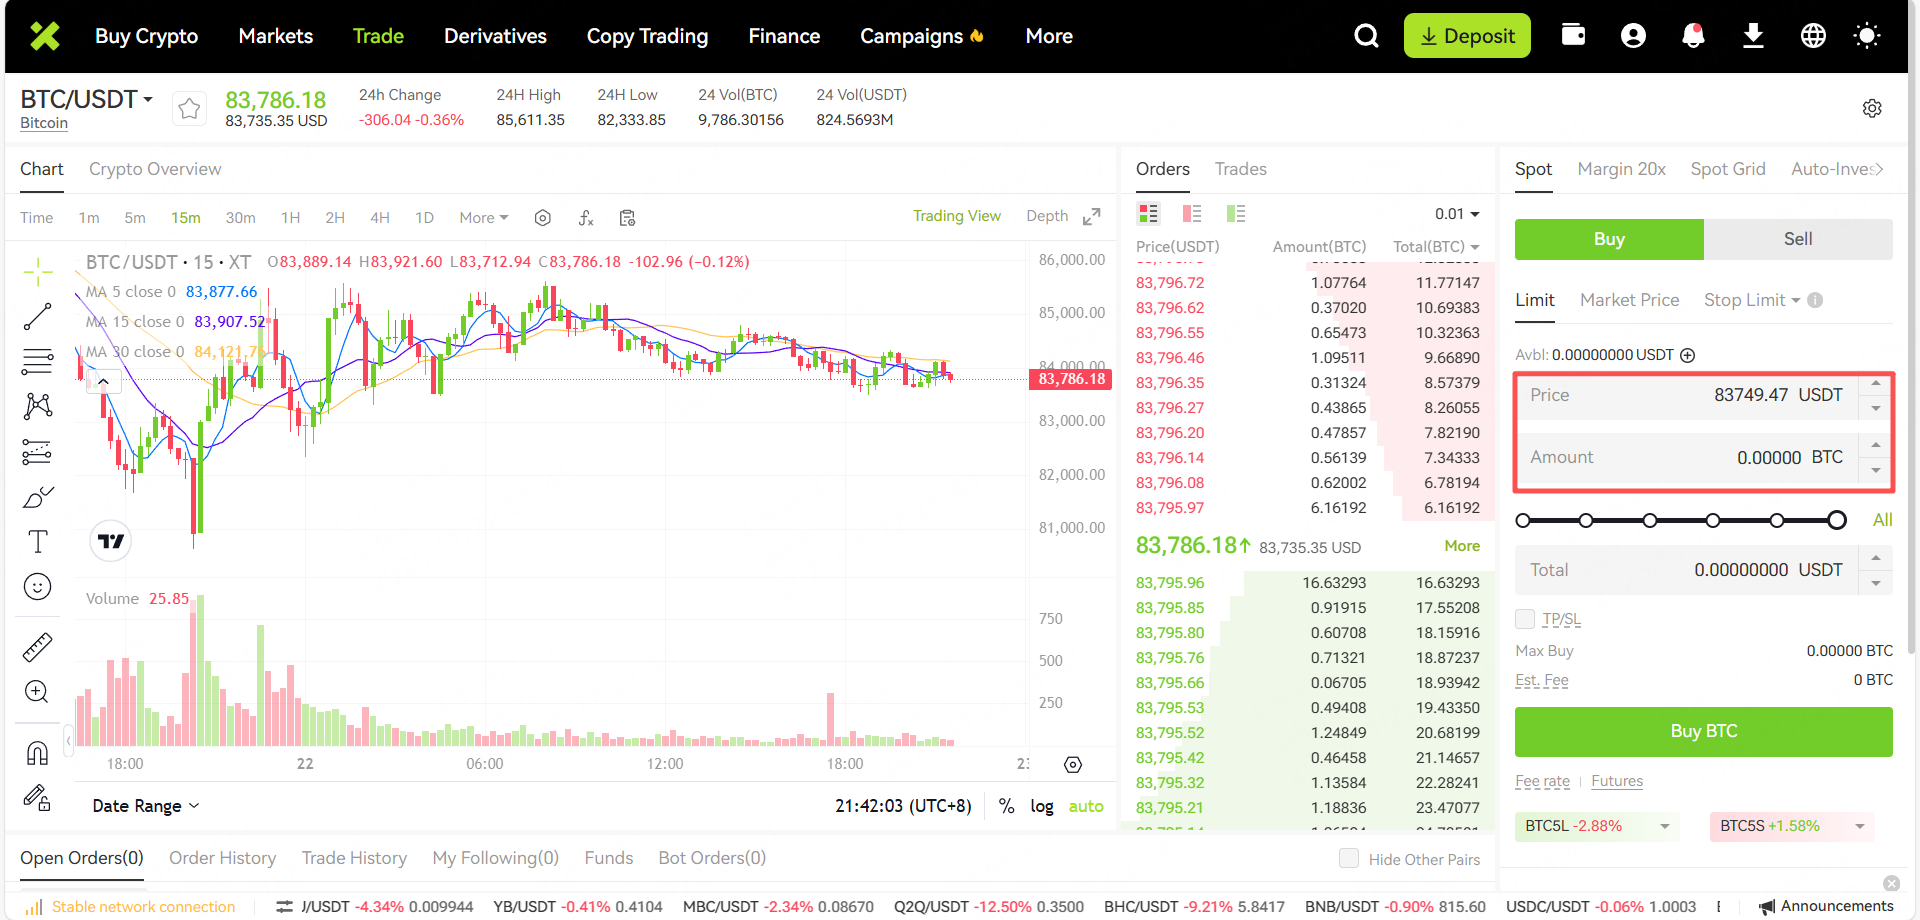Open the Derivatives menu
The width and height of the screenshot is (1920, 920).
tap(495, 36)
